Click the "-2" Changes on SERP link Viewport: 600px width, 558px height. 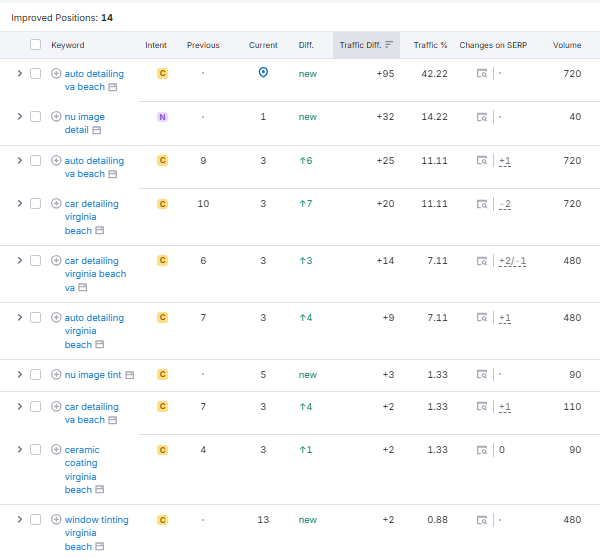point(505,204)
